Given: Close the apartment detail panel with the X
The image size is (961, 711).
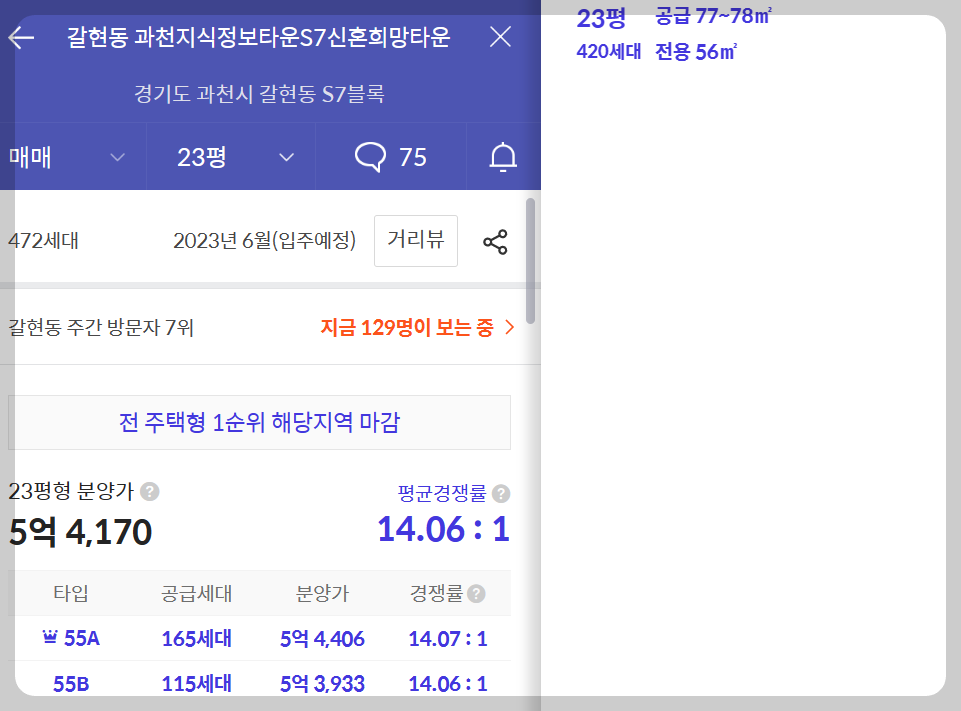Looking at the screenshot, I should [500, 37].
